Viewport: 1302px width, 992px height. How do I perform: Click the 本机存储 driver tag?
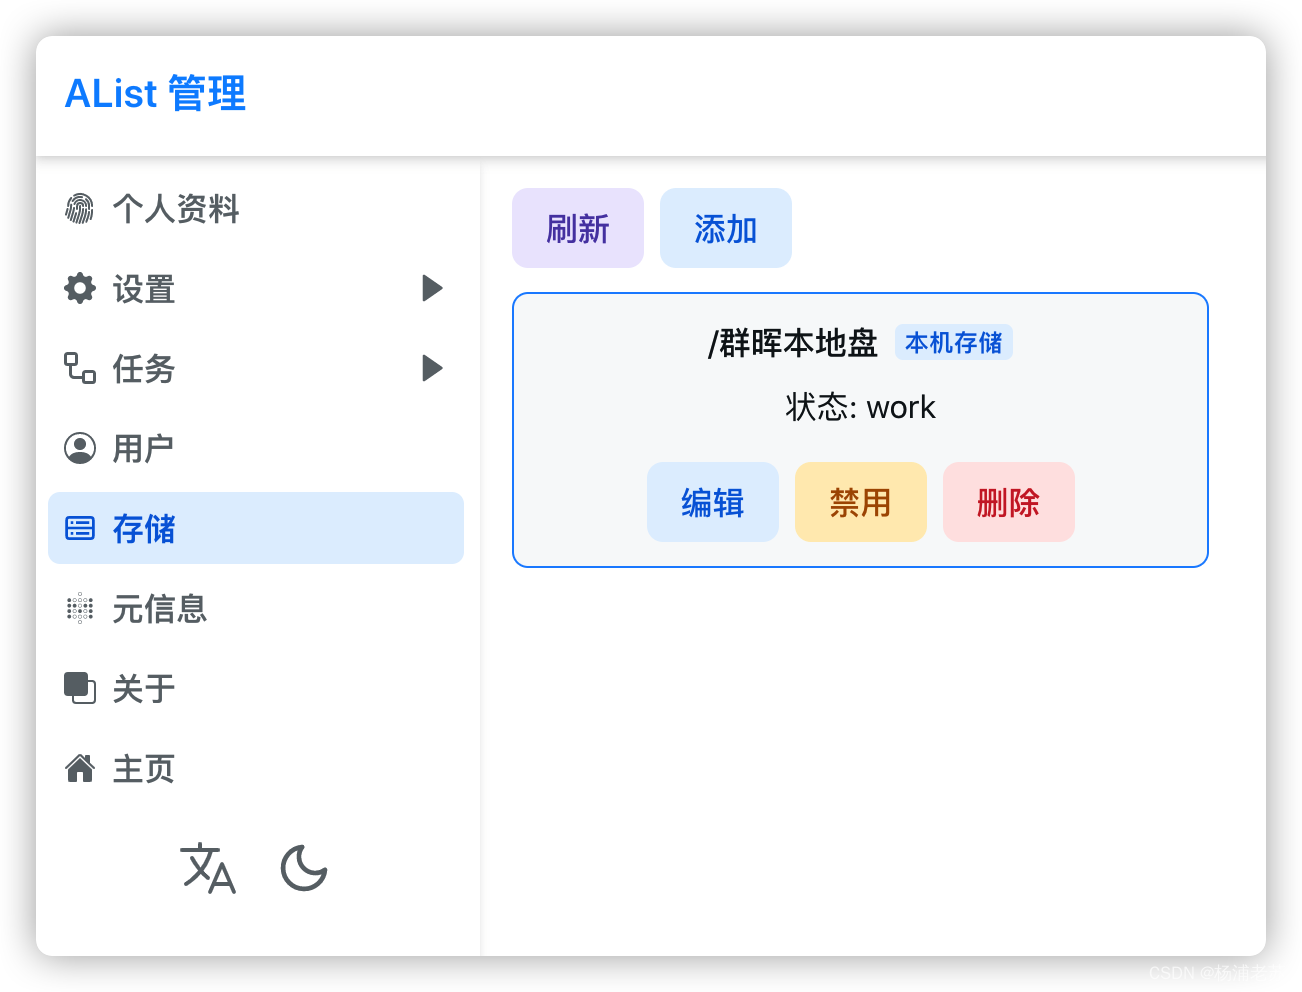pos(954,342)
